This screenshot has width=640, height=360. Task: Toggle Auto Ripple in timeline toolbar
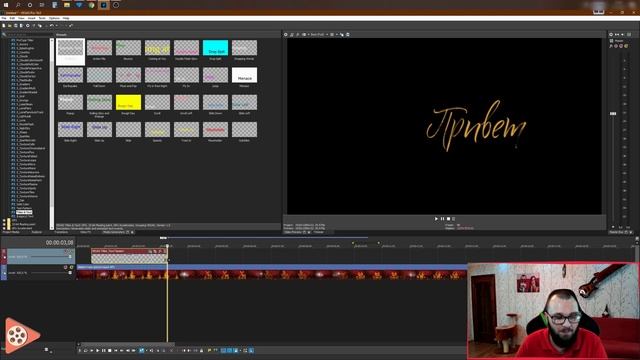tap(236, 350)
